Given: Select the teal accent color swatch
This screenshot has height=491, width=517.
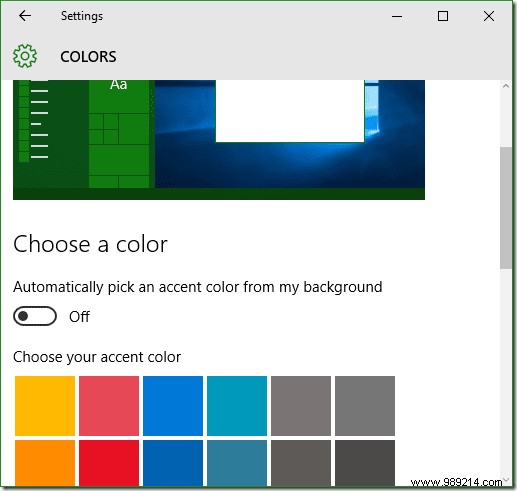Looking at the screenshot, I should (x=237, y=406).
